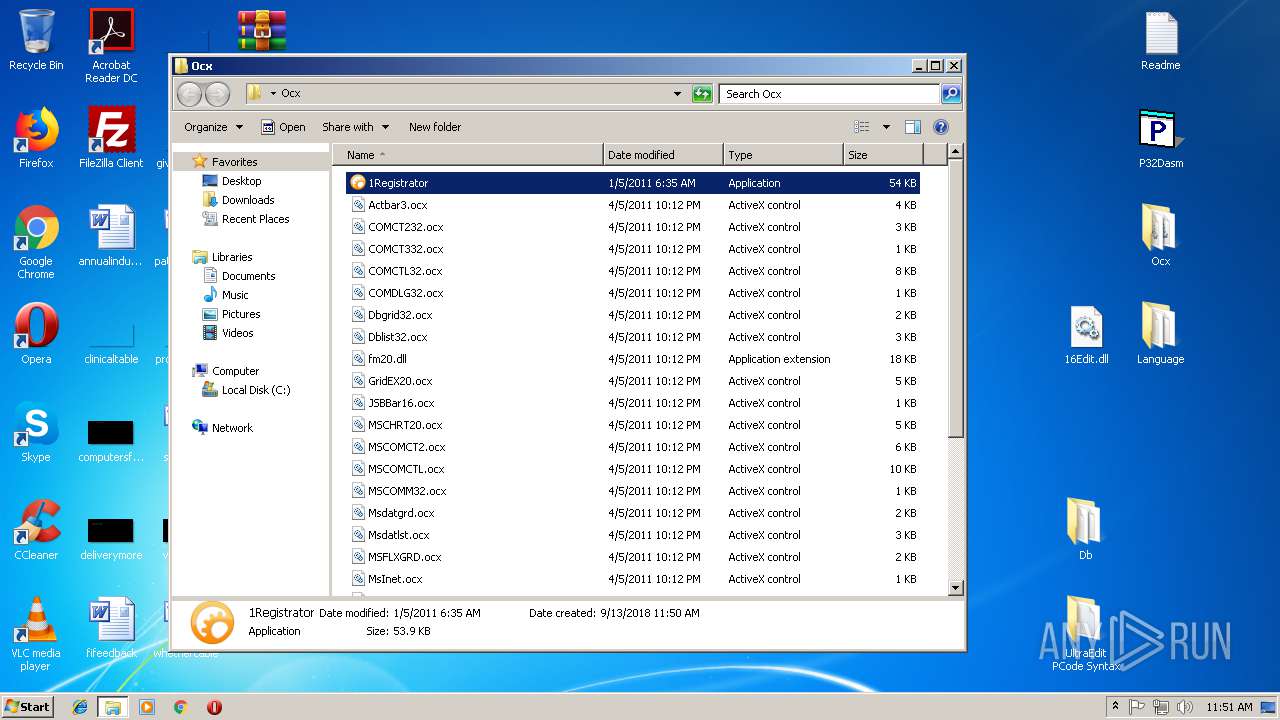
Task: Sort by Type column header
Action: click(783, 155)
